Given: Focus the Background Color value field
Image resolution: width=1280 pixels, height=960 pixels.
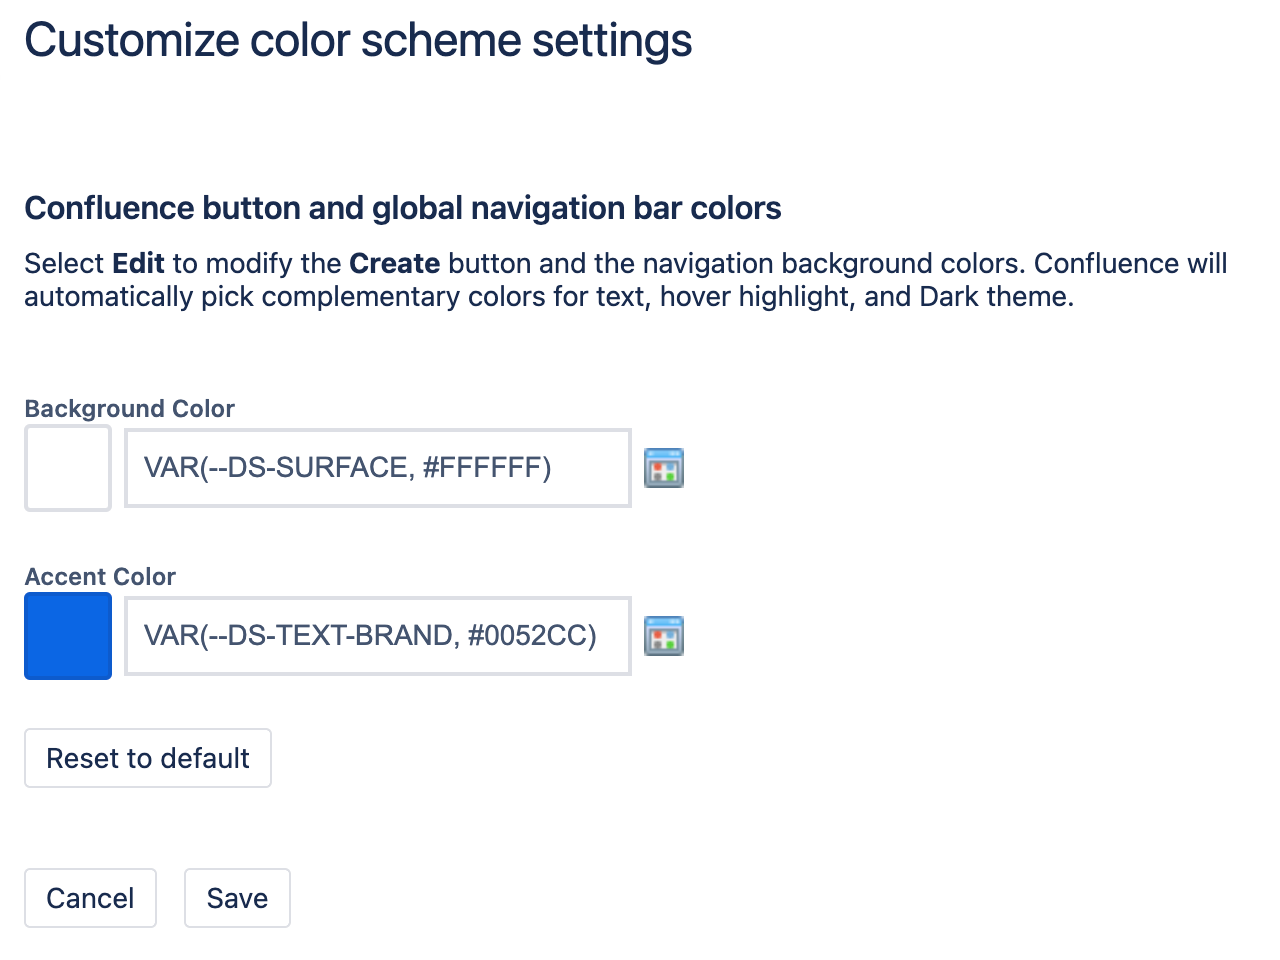Looking at the screenshot, I should coord(378,468).
